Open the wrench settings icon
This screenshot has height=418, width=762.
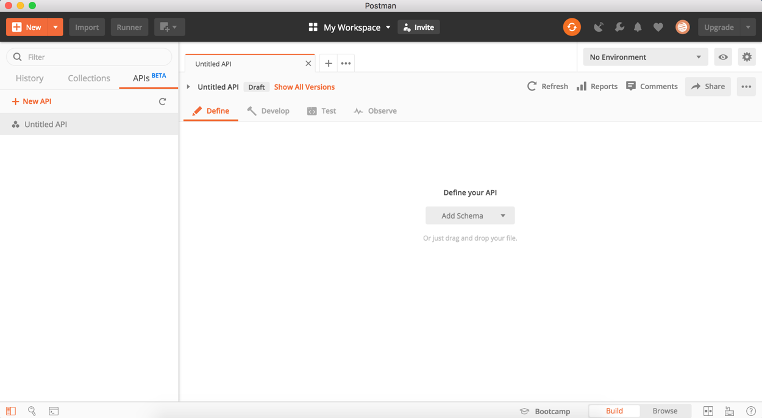click(x=619, y=27)
